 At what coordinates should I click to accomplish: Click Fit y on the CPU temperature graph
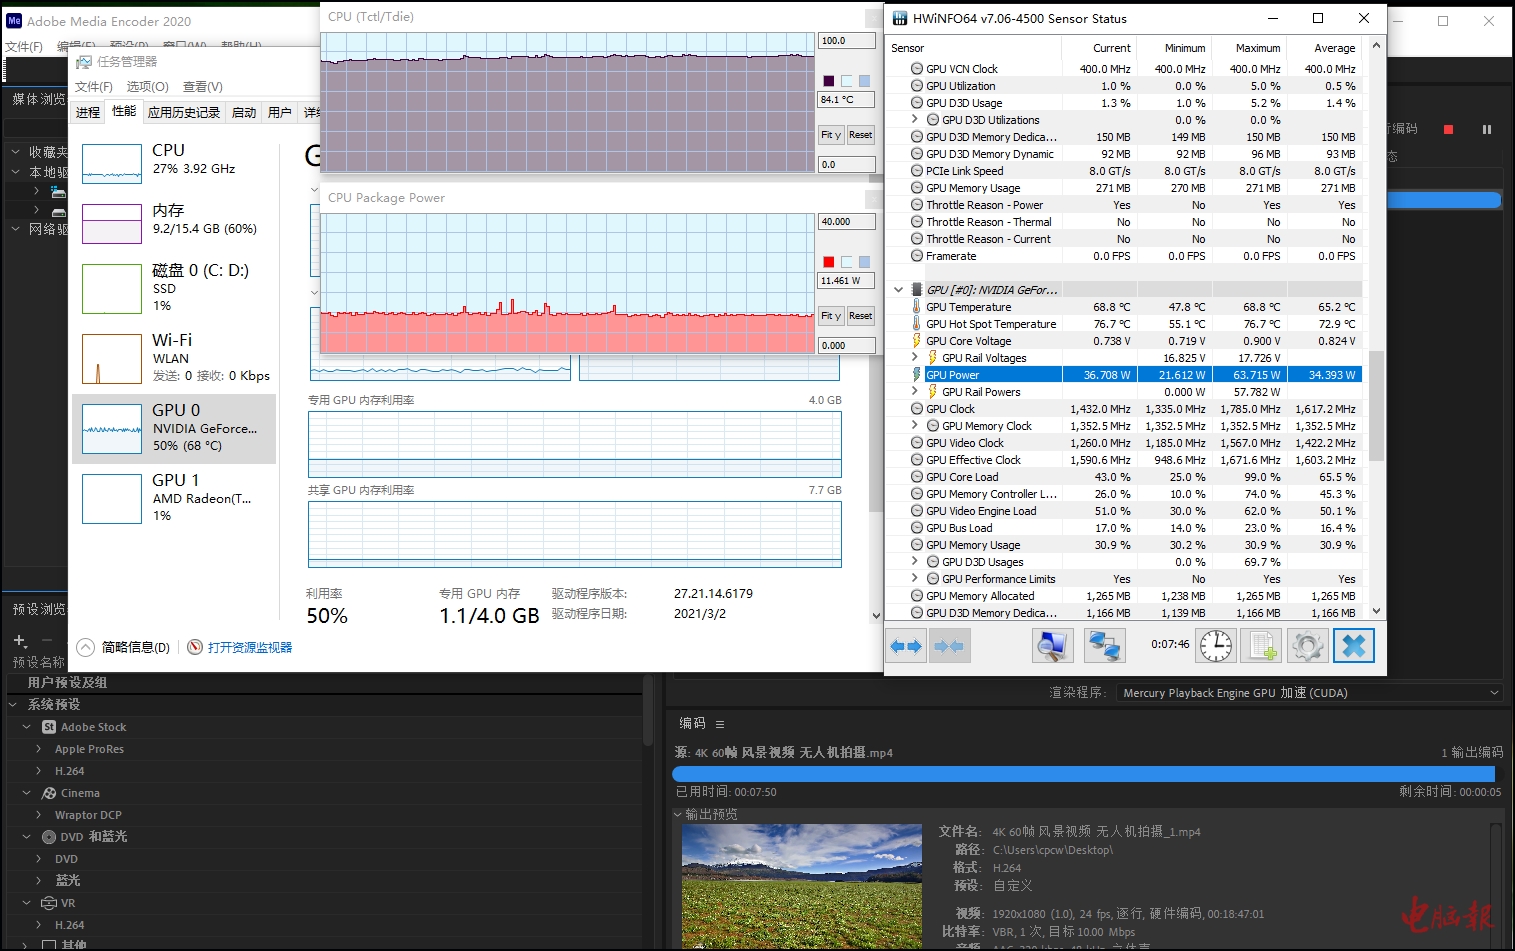(830, 135)
